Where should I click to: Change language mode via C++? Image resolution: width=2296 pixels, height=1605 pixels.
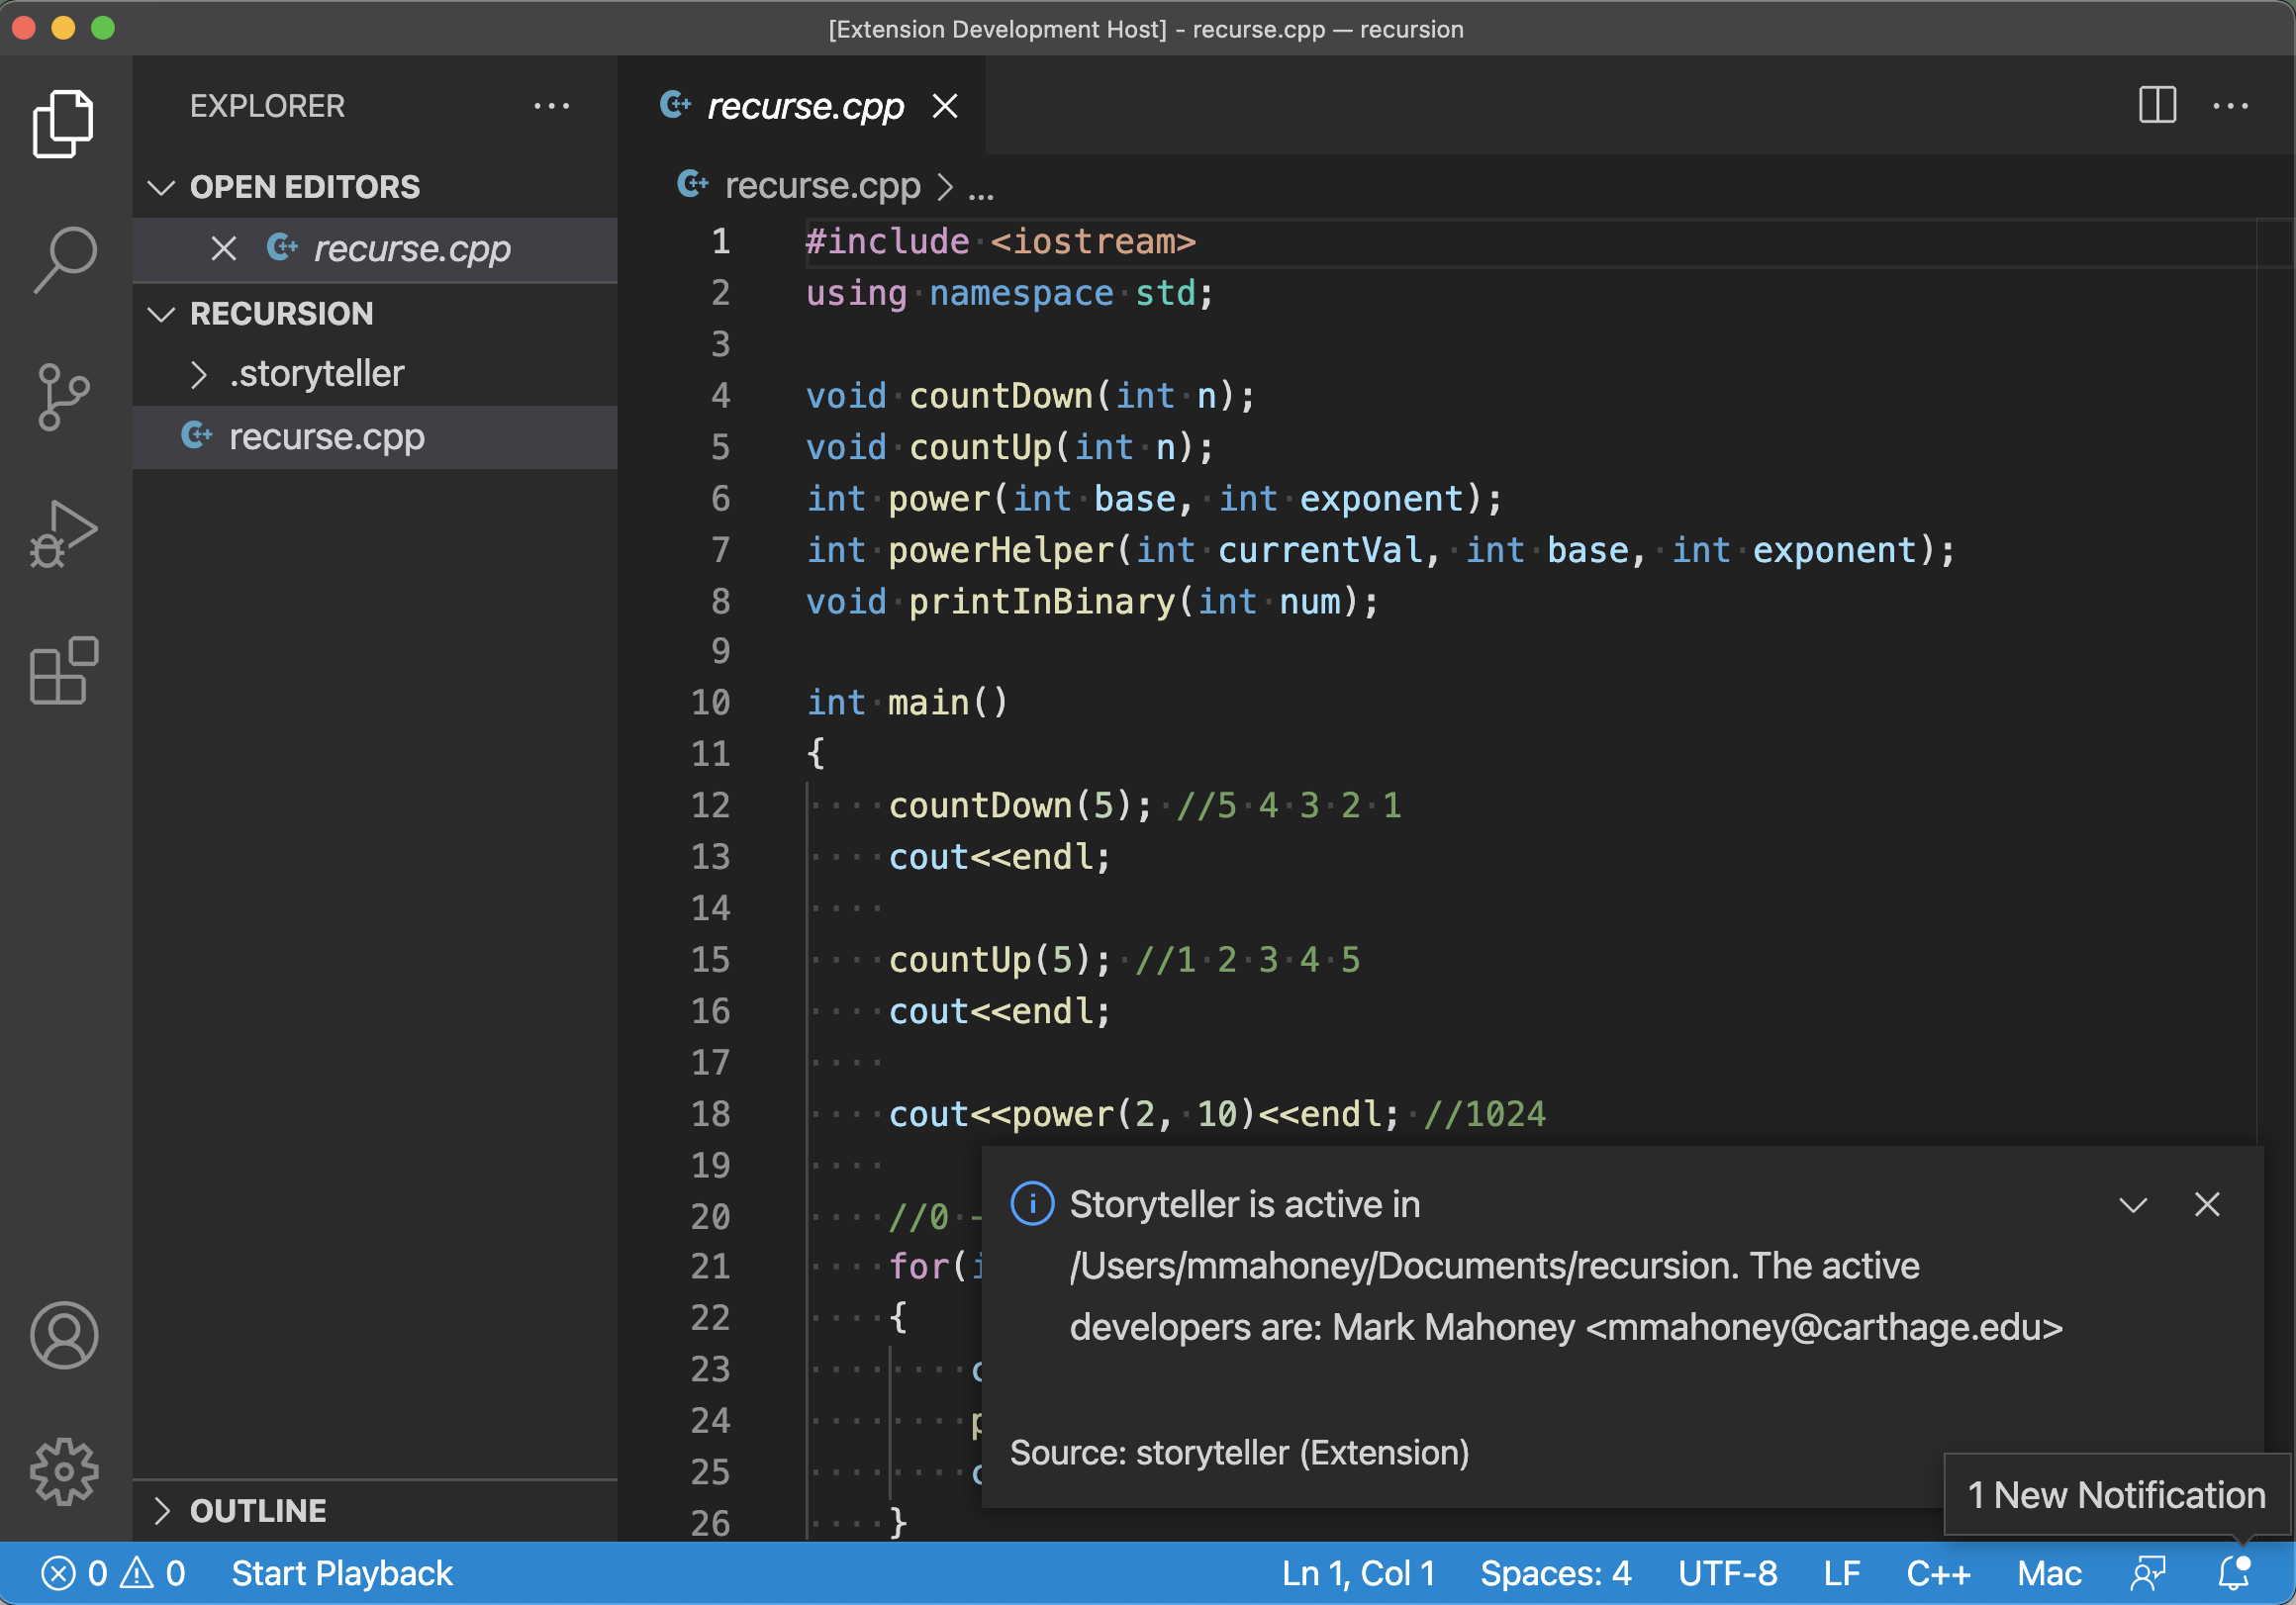tap(1937, 1573)
